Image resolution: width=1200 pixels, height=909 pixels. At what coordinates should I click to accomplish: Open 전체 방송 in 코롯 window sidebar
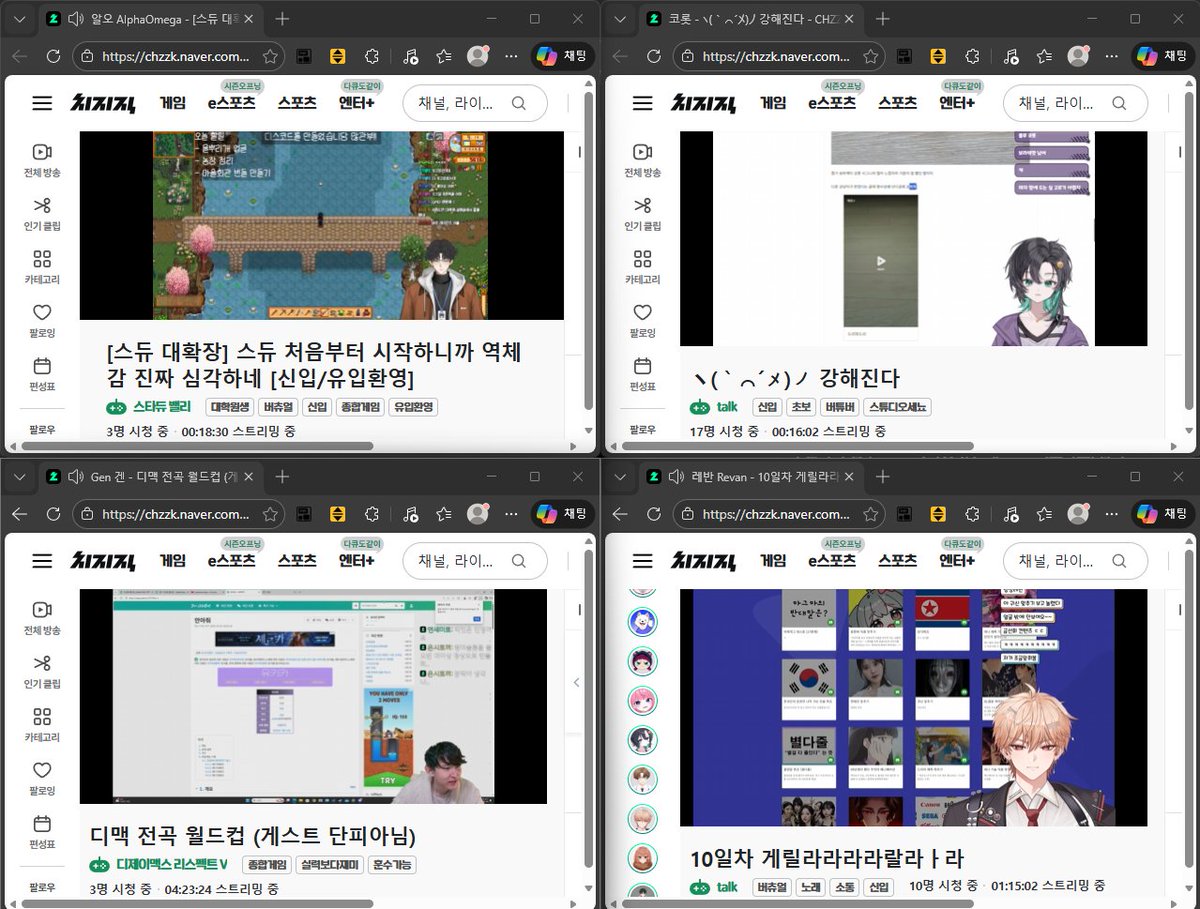642,160
